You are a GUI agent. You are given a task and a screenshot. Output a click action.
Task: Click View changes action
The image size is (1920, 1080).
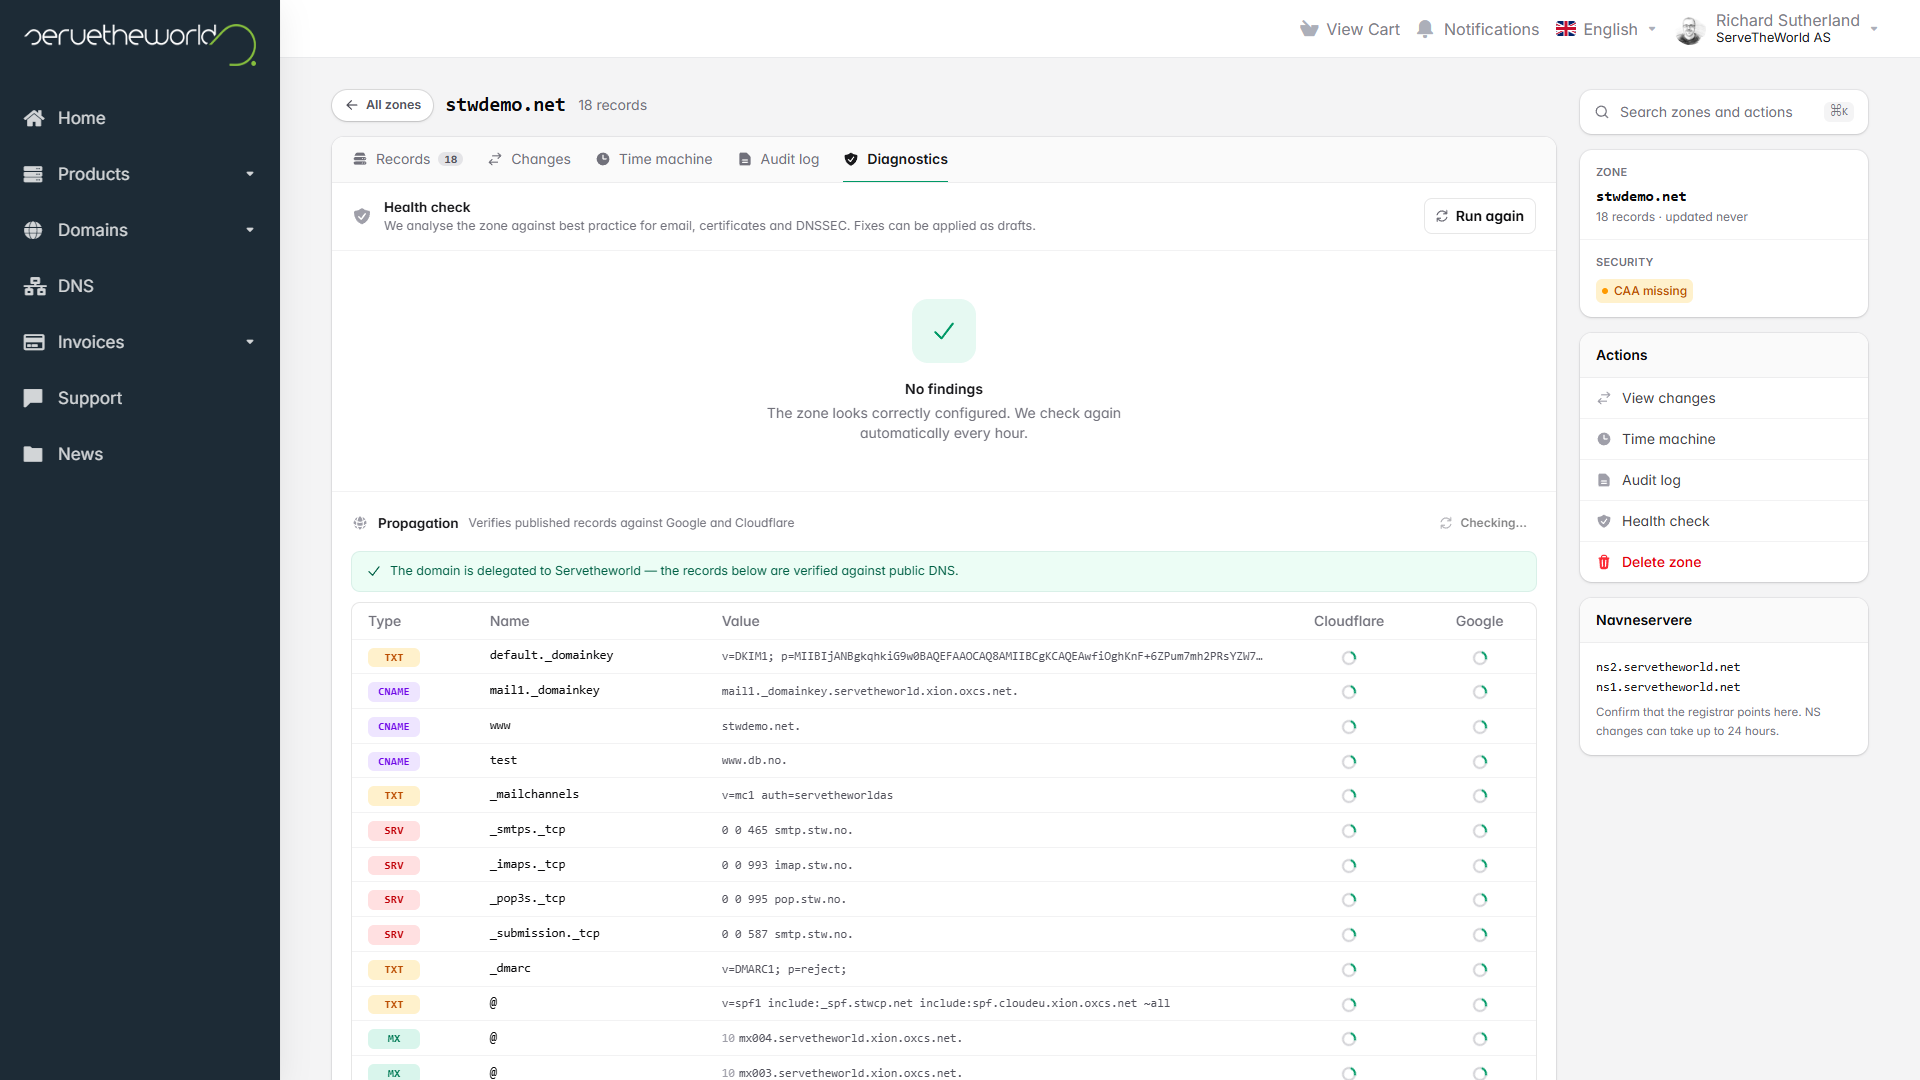coord(1724,398)
